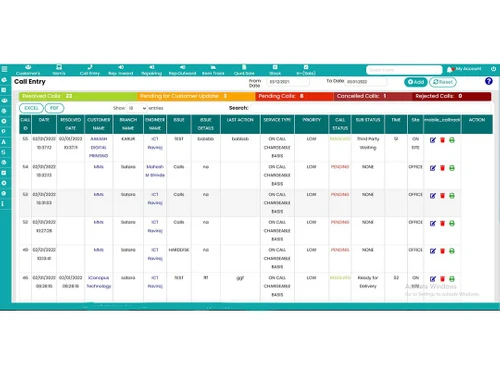Image resolution: width=500 pixels, height=375 pixels.
Task: Filter by Resolved Calls green bar
Action: (78, 96)
